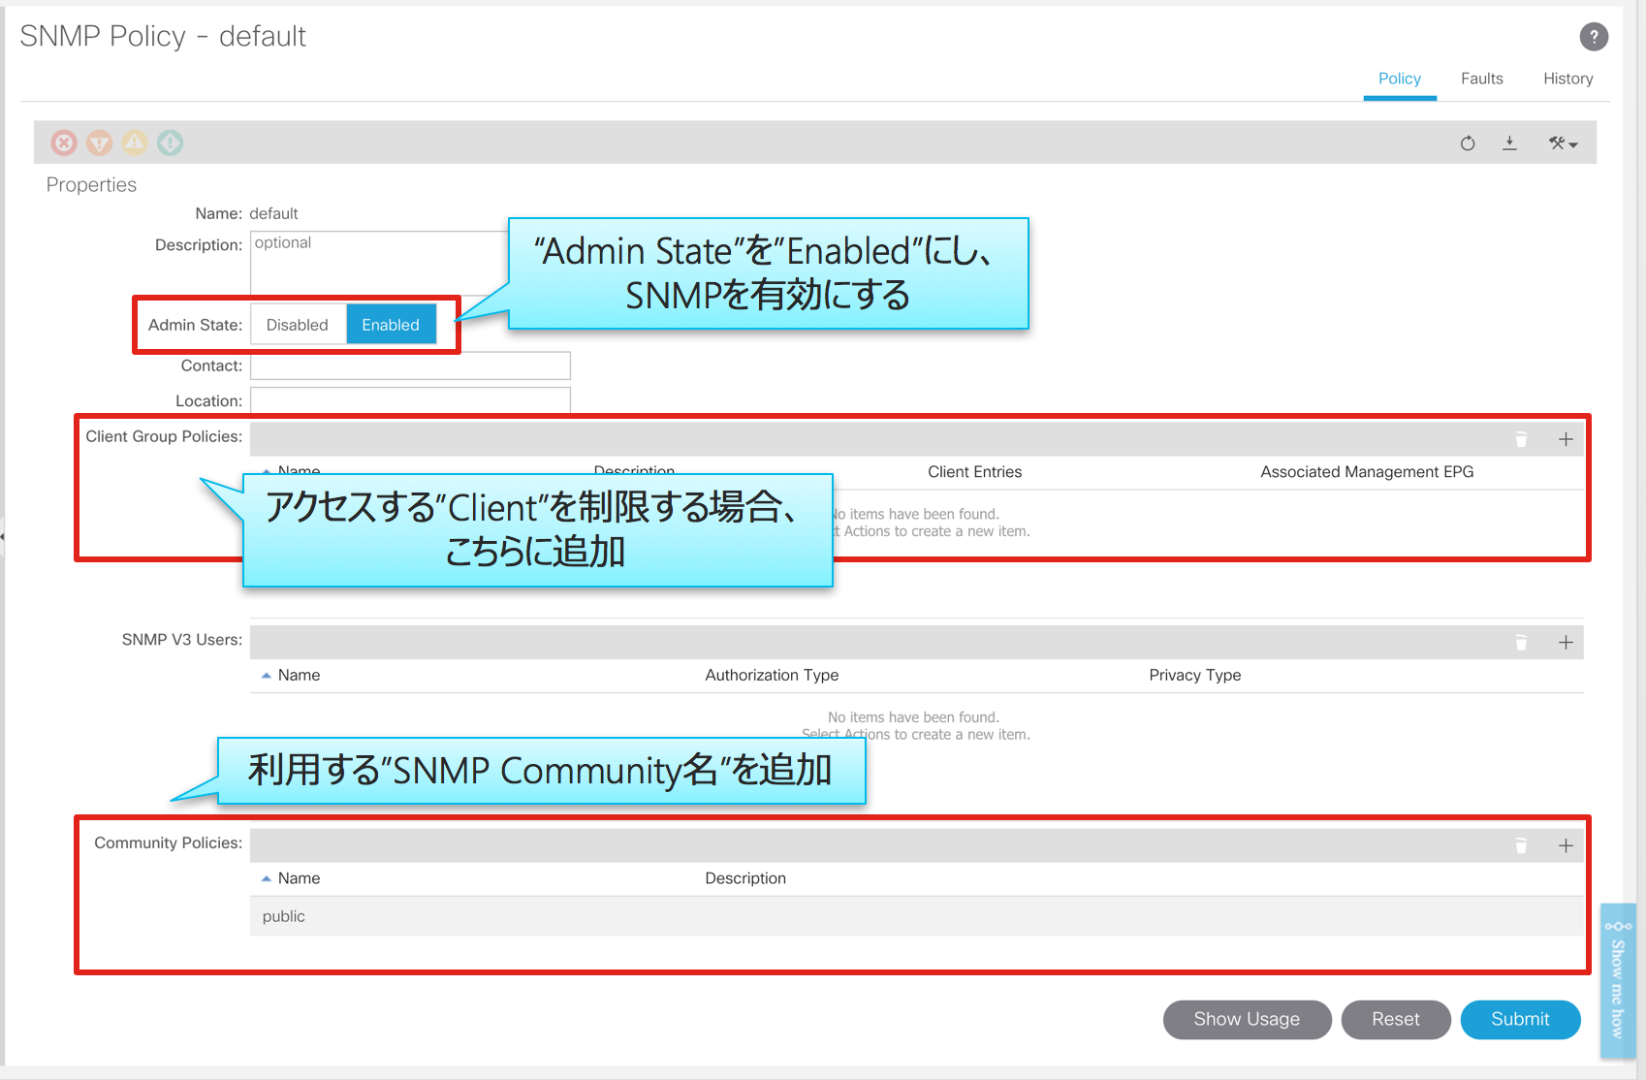1646x1080 pixels.
Task: Open the help question mark icon
Action: point(1593,37)
